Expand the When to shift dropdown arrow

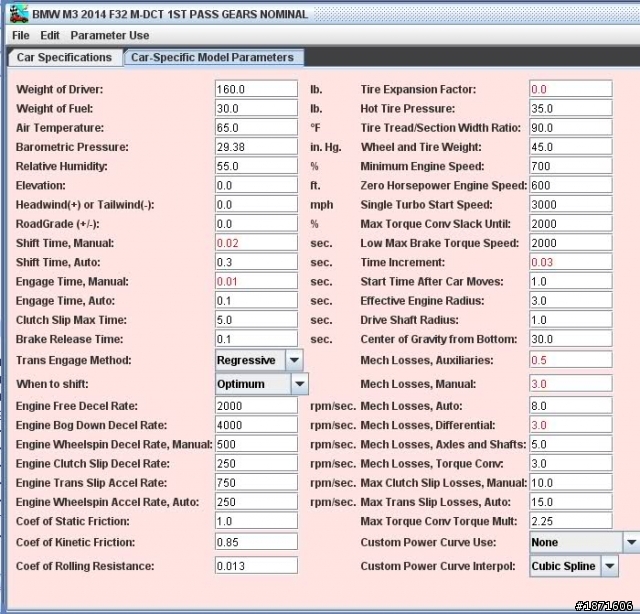[x=300, y=384]
